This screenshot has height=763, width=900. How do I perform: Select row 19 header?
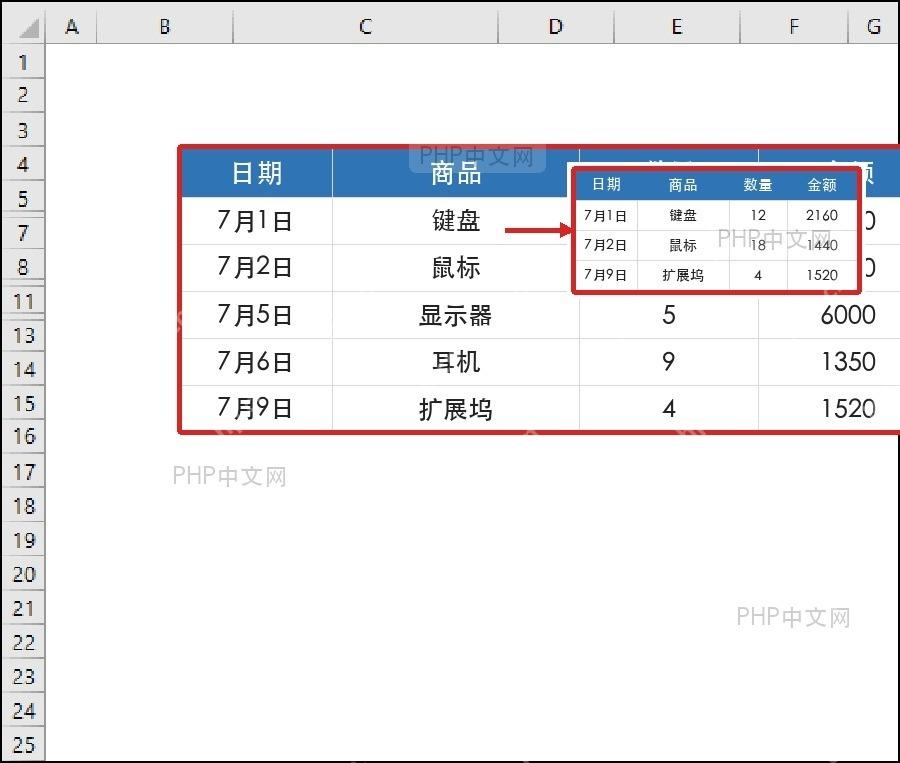tap(24, 540)
